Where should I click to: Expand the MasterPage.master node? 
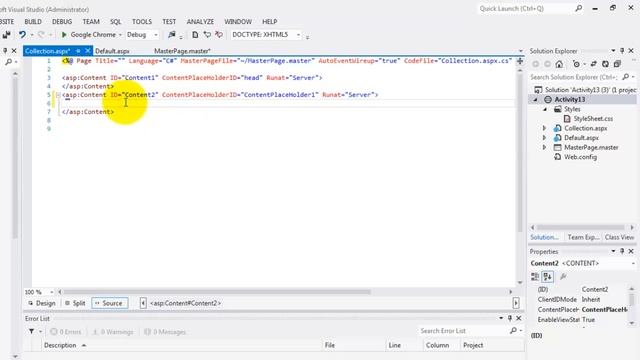[x=544, y=147]
